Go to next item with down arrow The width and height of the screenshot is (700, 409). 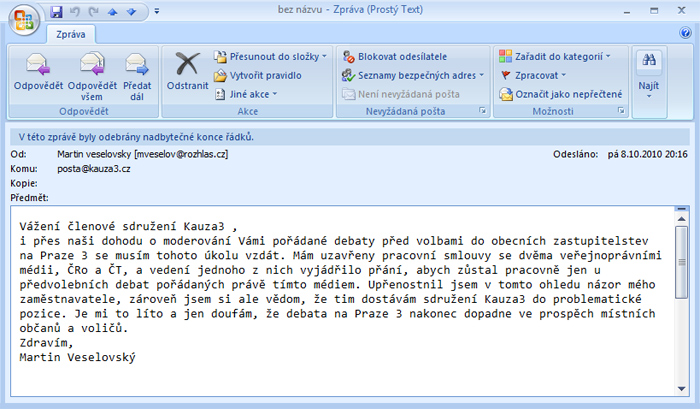click(132, 11)
